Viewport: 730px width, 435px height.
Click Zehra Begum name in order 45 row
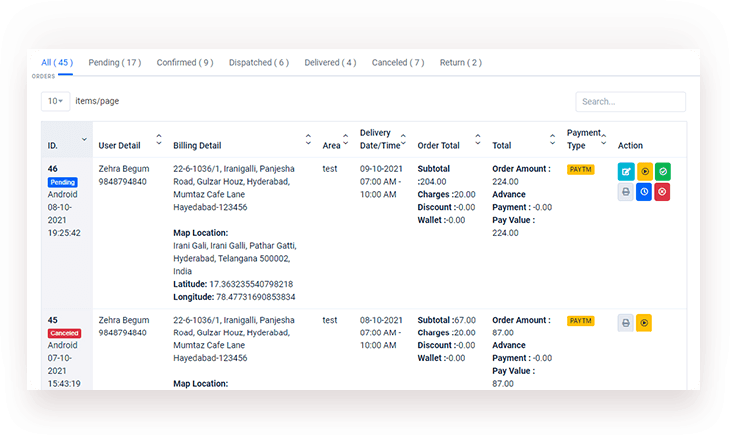coord(124,320)
